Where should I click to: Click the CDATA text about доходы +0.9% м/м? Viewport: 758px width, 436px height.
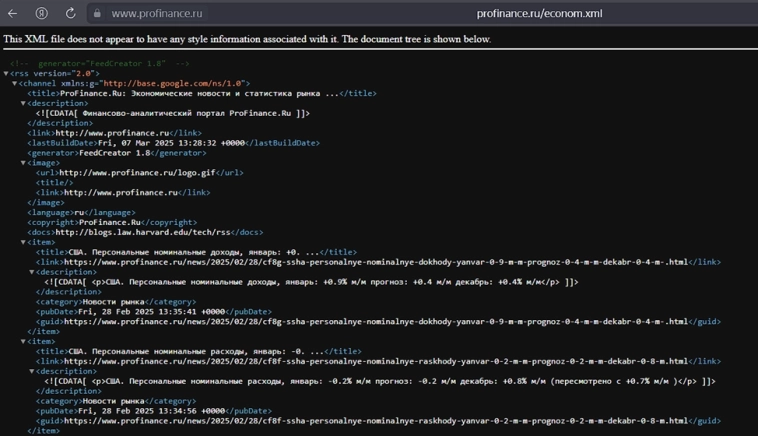pos(311,282)
